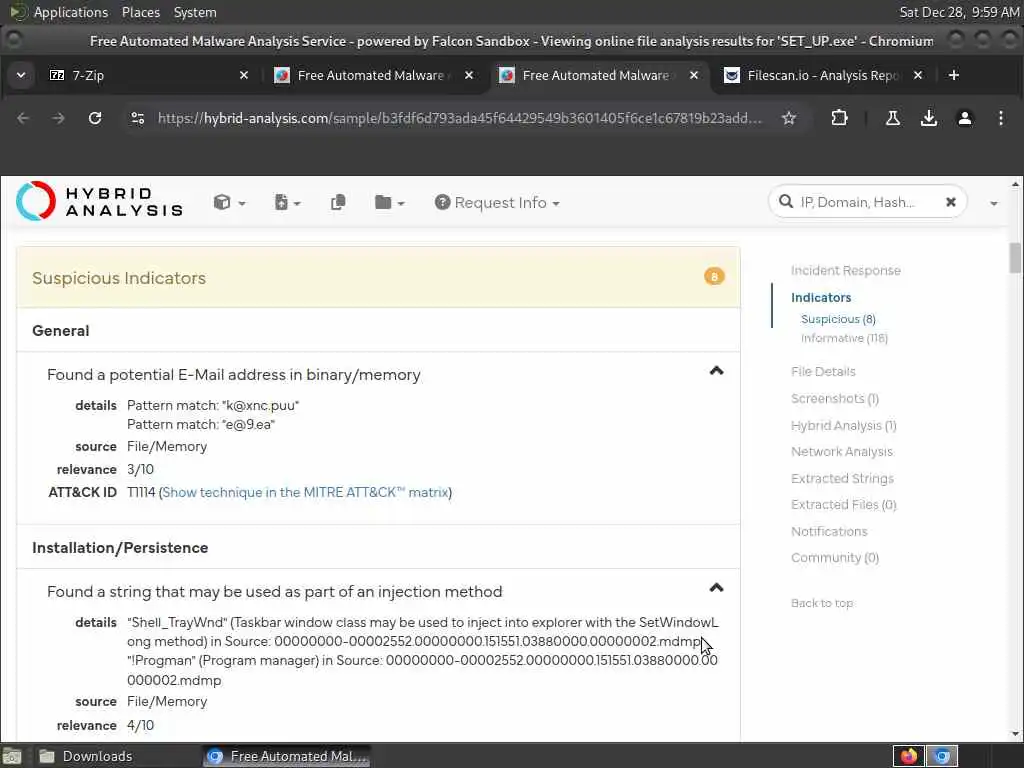
Task: Click the Pattern match "k@xnc.puu" text
Action: pos(213,406)
